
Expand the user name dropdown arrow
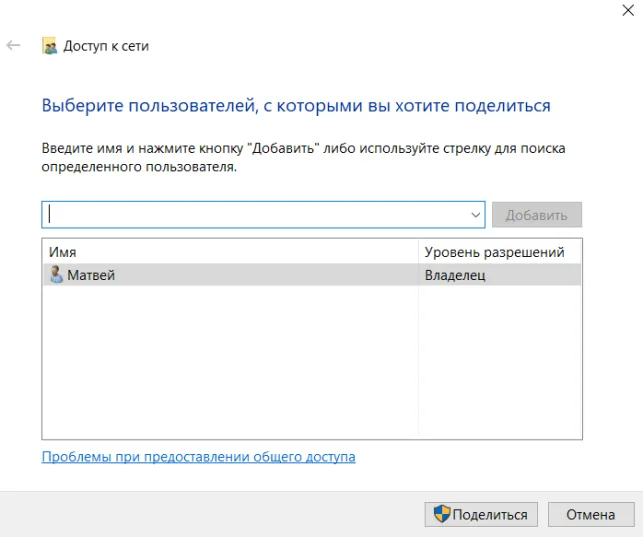coord(476,215)
